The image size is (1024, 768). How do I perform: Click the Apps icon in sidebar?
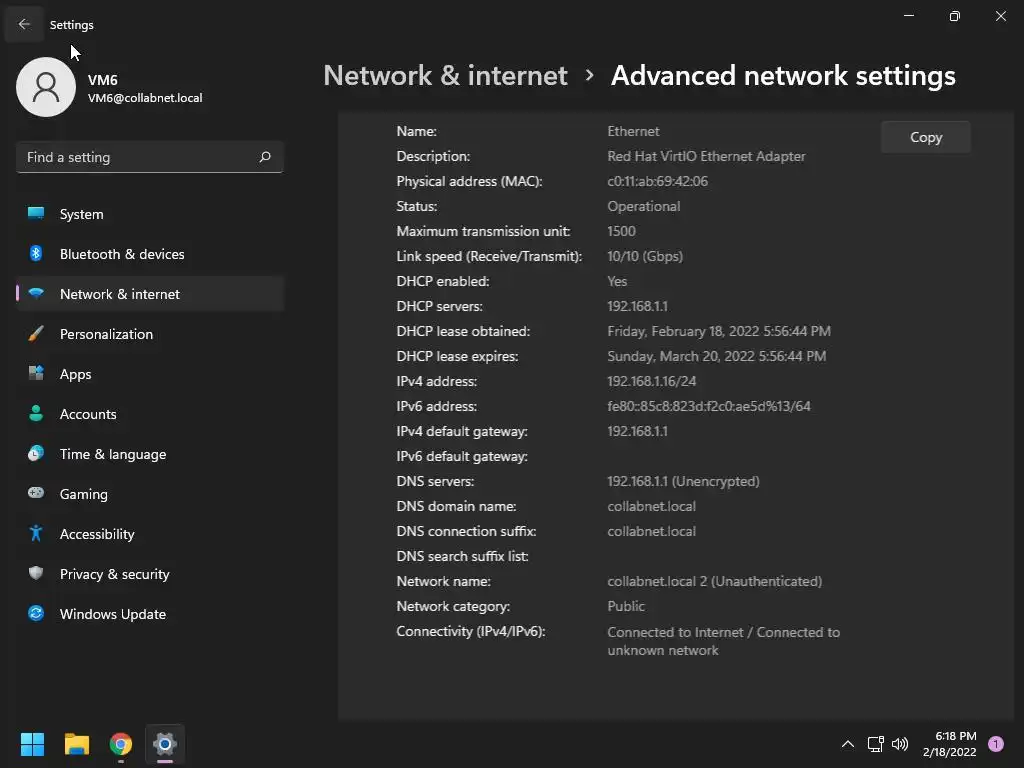(36, 374)
